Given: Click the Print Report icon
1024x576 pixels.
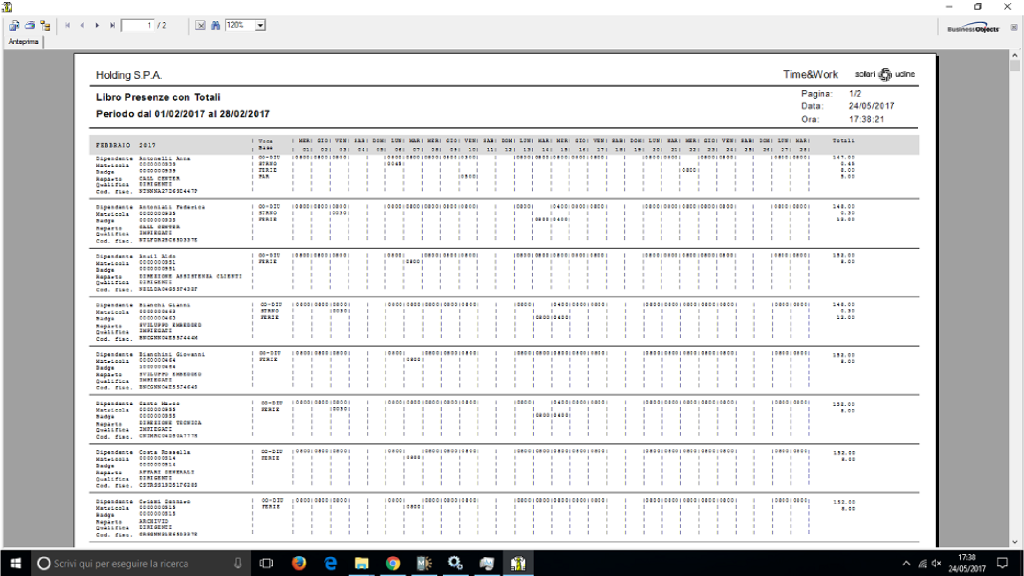Looking at the screenshot, I should pos(30,24).
